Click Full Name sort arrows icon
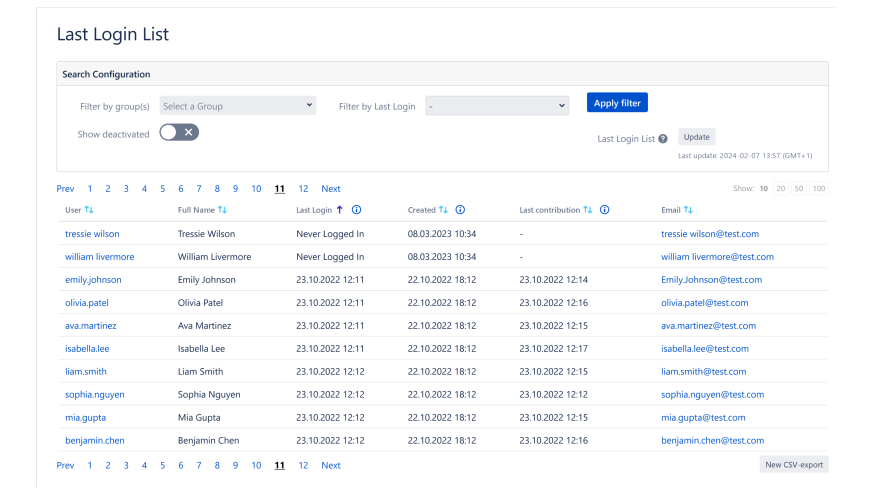Viewport: 870px width, 494px height. pyautogui.click(x=223, y=210)
